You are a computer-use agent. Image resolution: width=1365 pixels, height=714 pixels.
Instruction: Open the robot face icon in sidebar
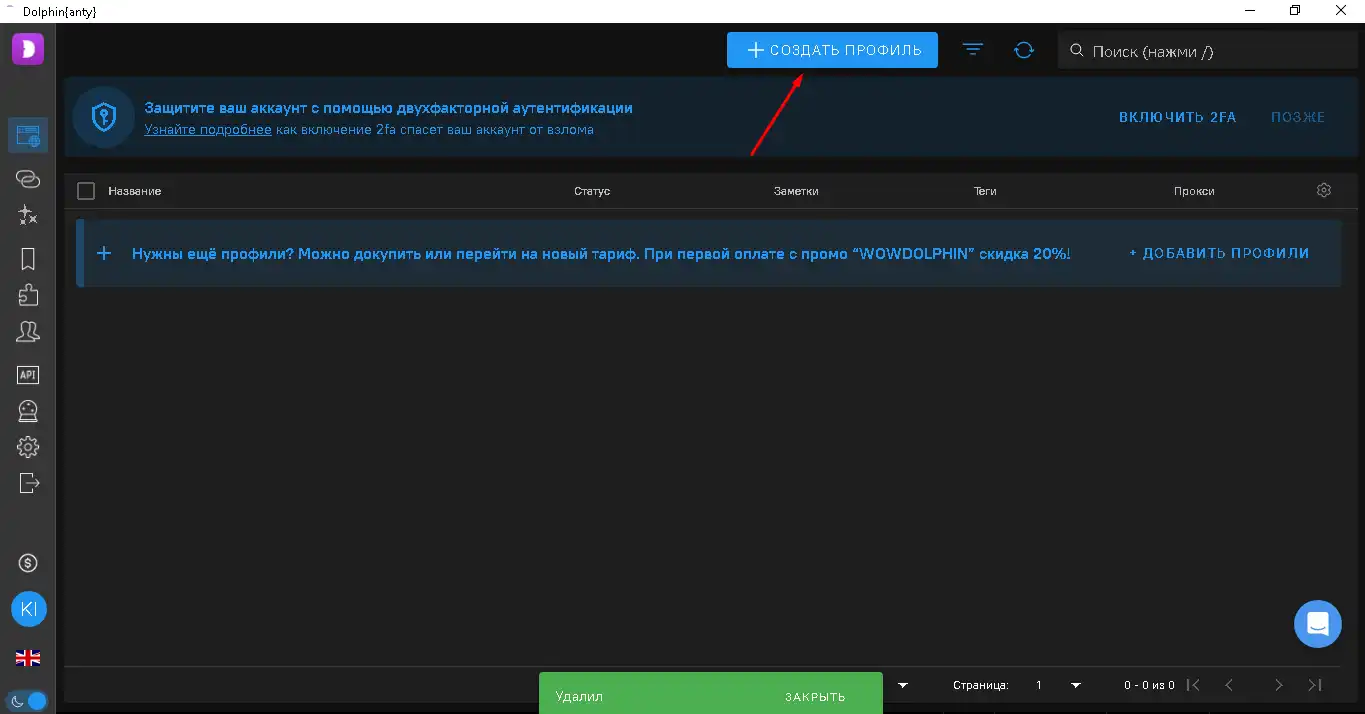(x=28, y=411)
